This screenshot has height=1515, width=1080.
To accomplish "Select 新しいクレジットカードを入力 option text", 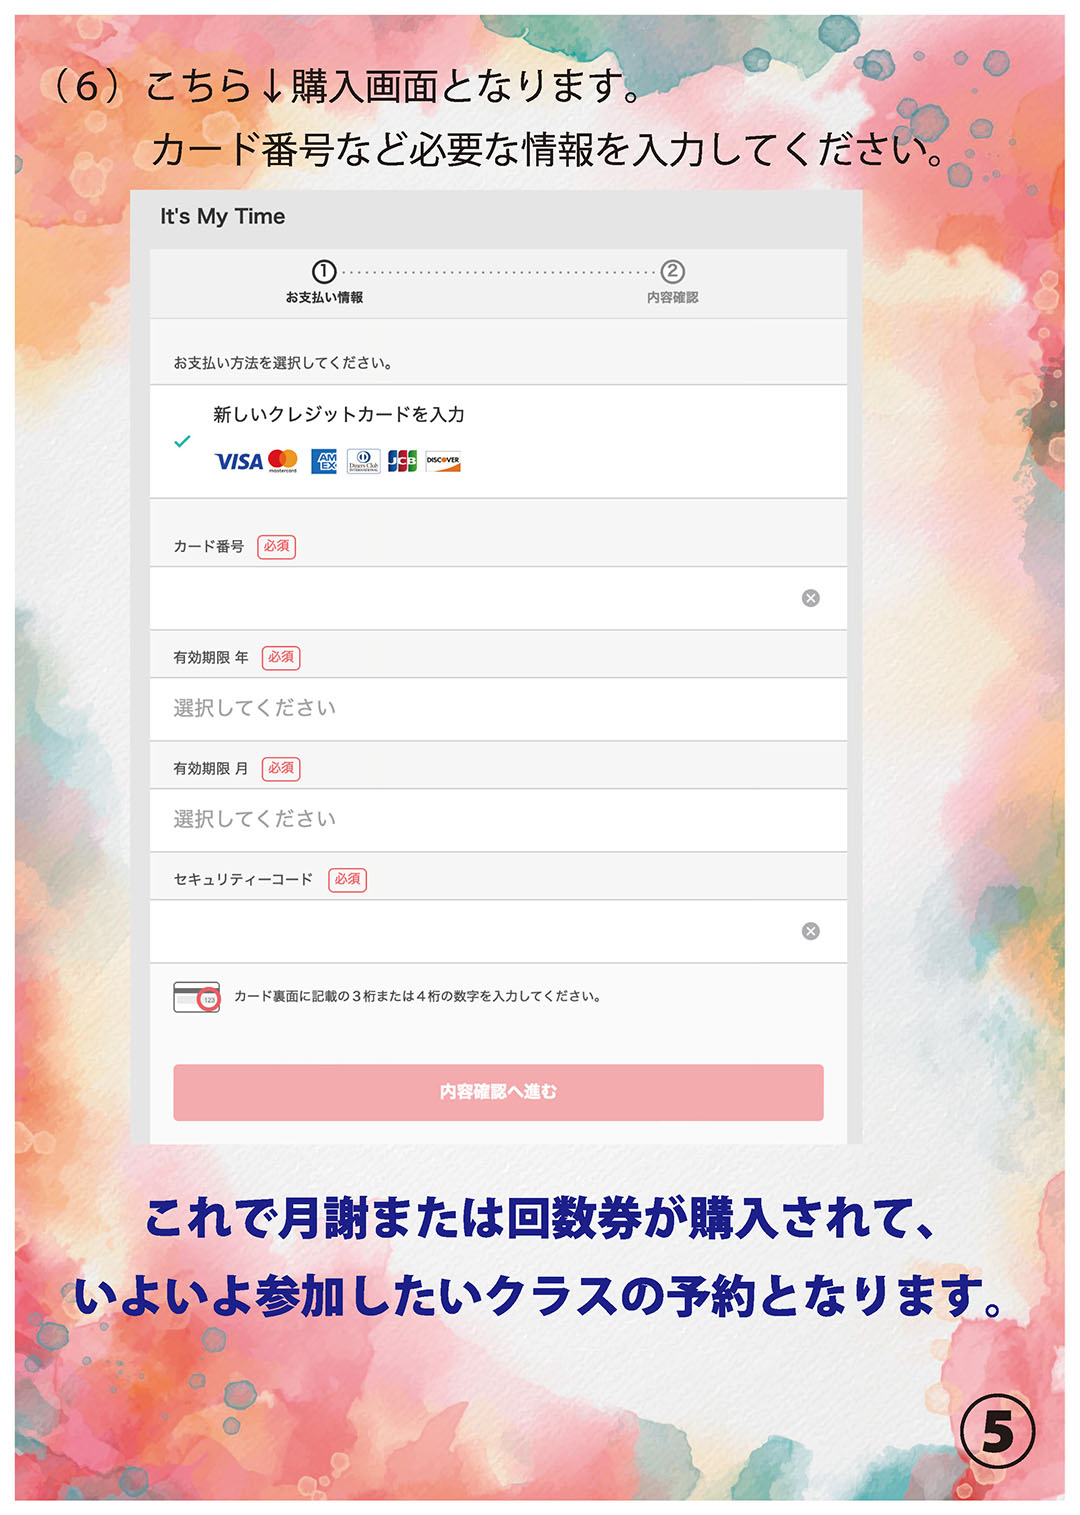I will coord(339,414).
